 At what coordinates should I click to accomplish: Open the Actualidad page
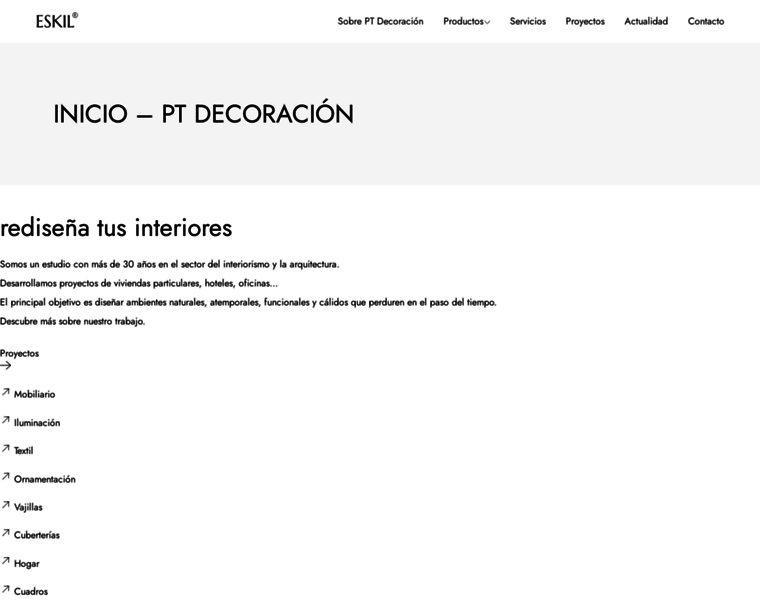tap(646, 21)
